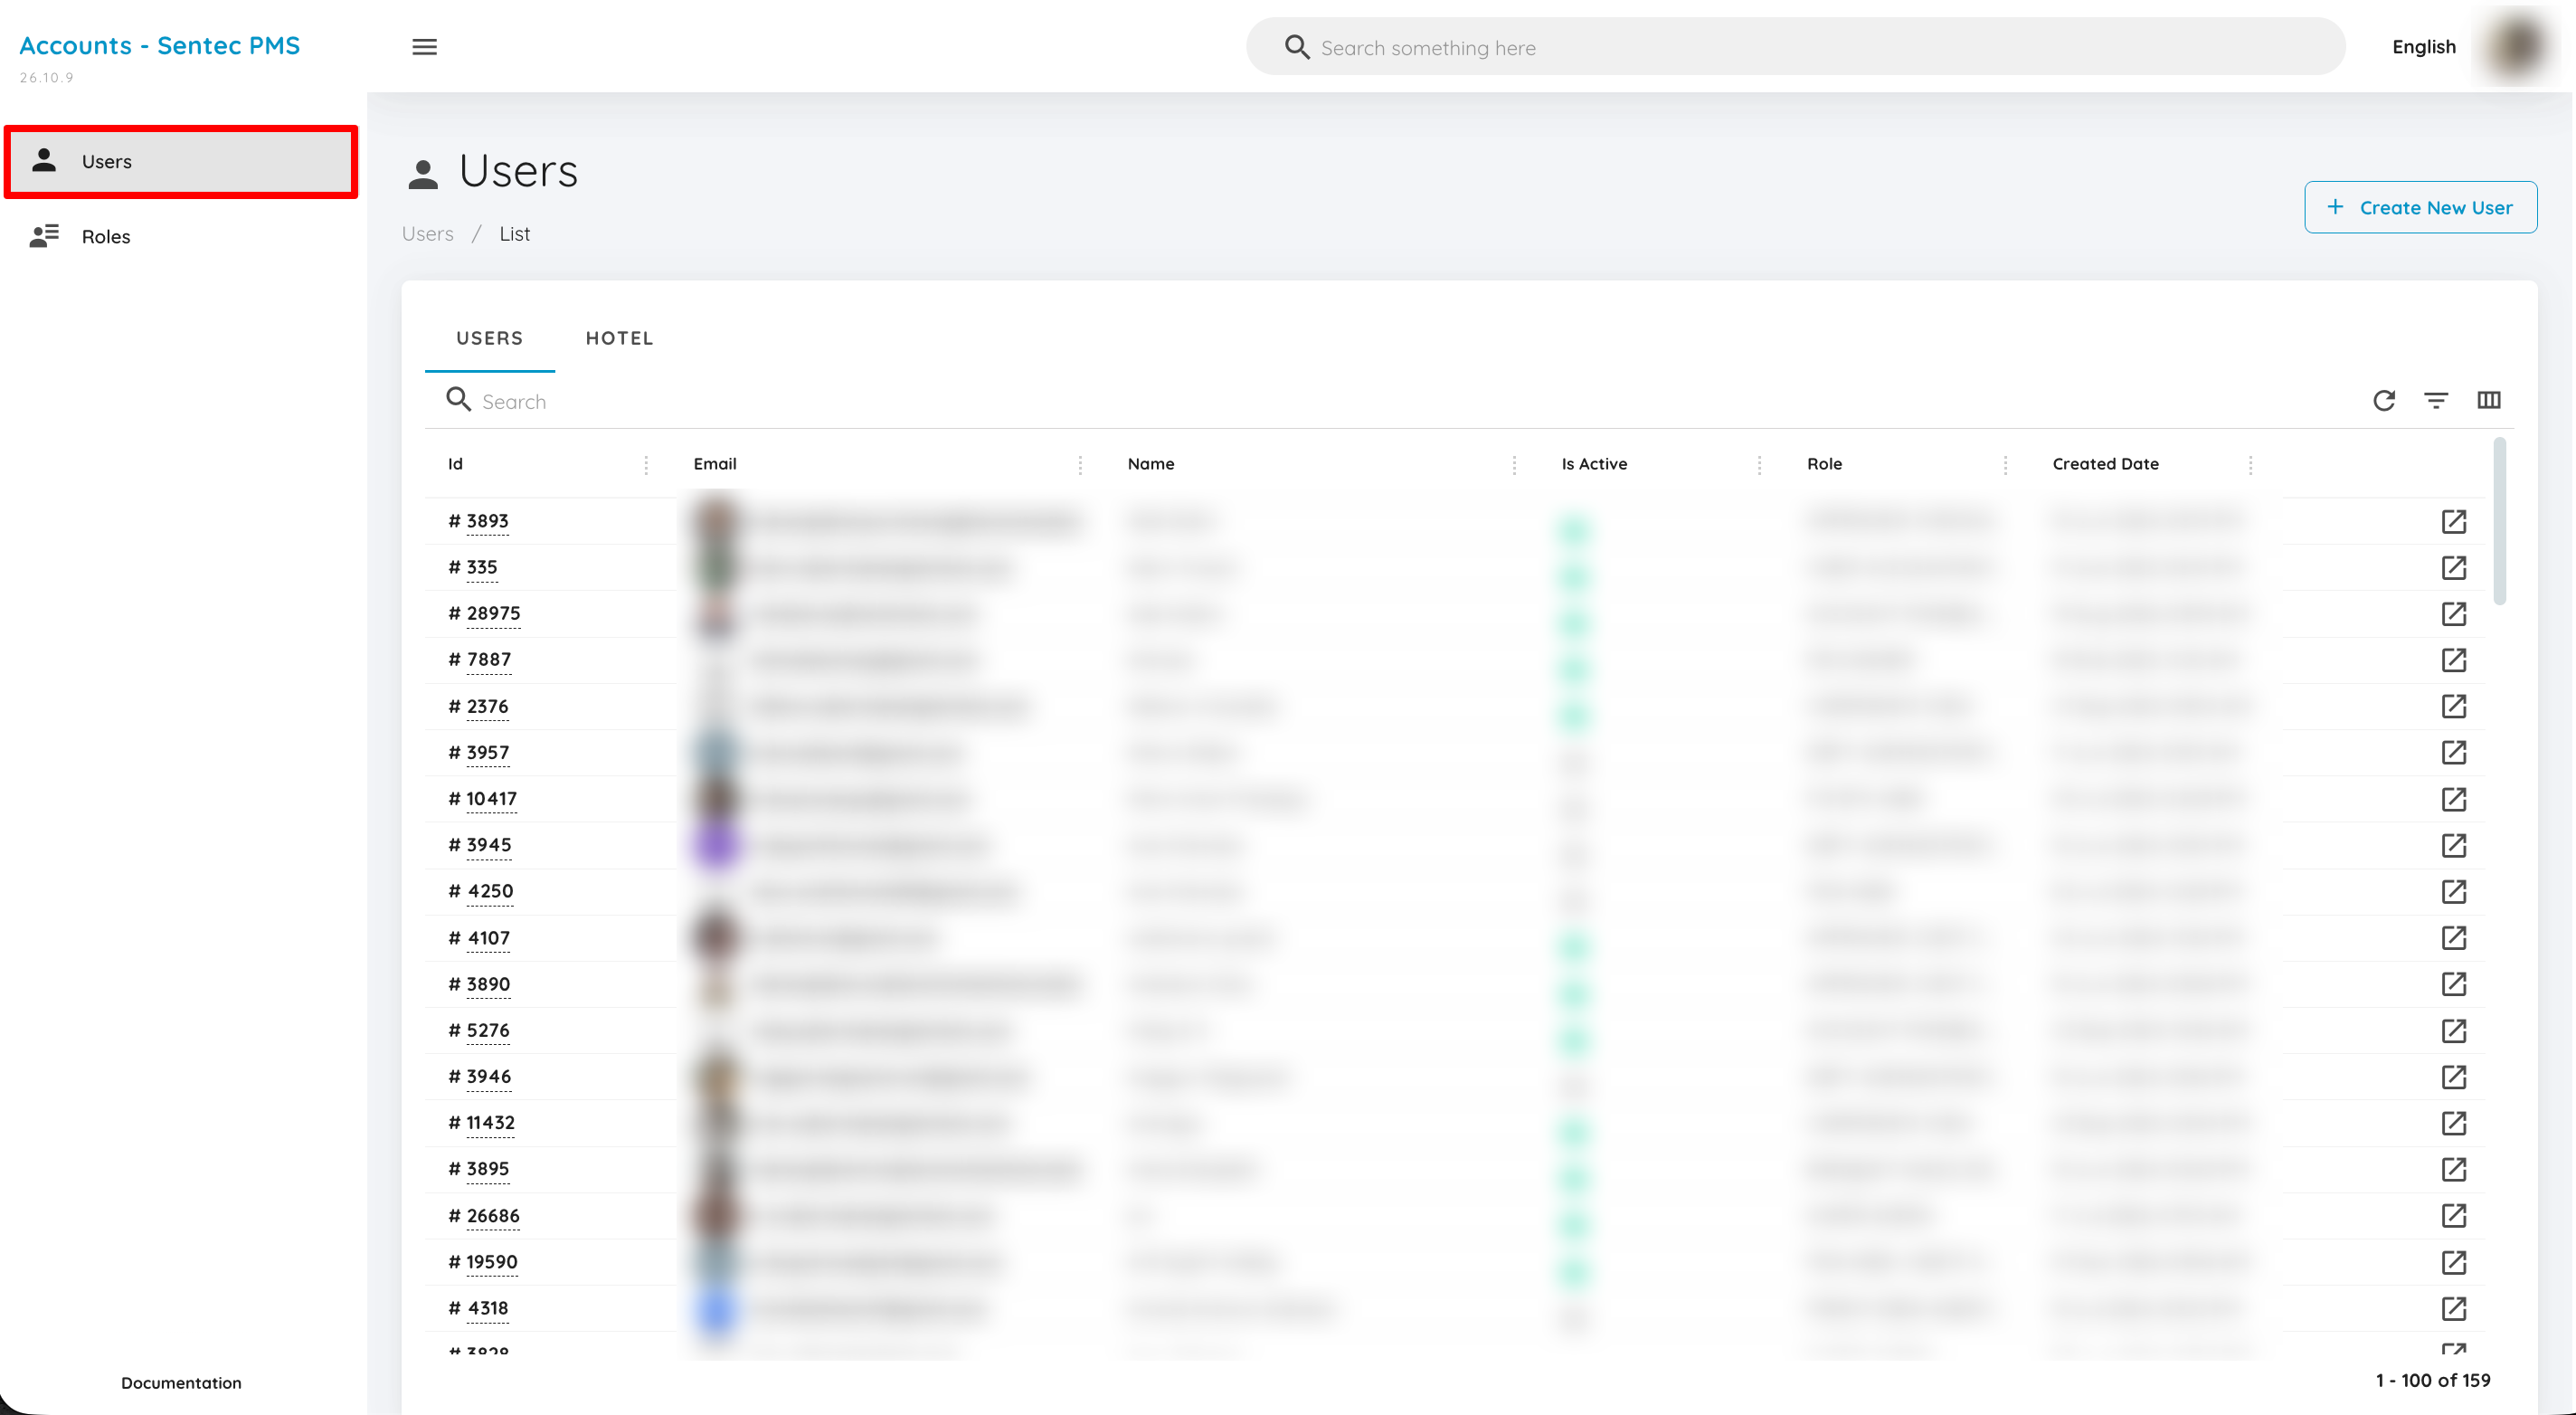The image size is (2576, 1415).
Task: Open the column visibility icon
Action: (2489, 400)
